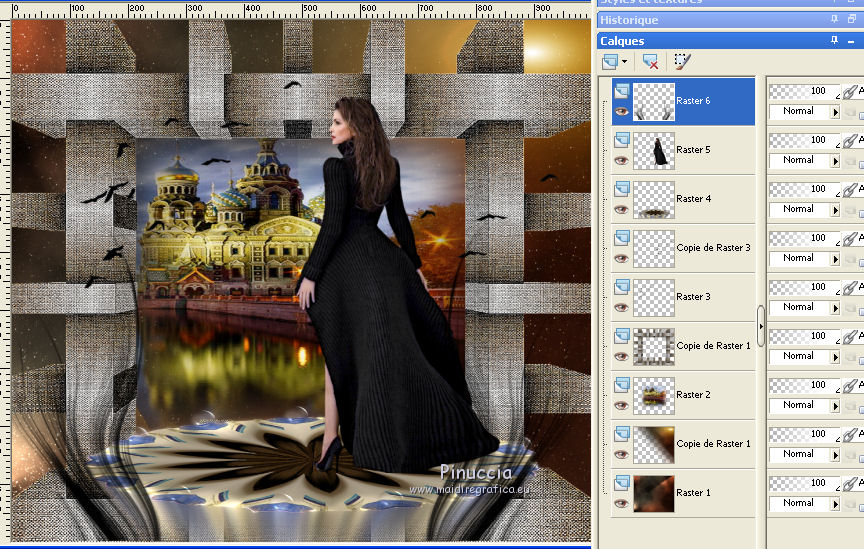
Task: Toggle visibility of Copie de Raster 3
Action: tap(622, 259)
